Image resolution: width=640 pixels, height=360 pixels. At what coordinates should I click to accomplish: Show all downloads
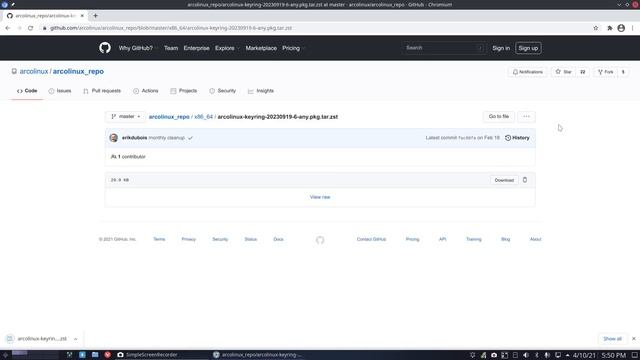612,339
